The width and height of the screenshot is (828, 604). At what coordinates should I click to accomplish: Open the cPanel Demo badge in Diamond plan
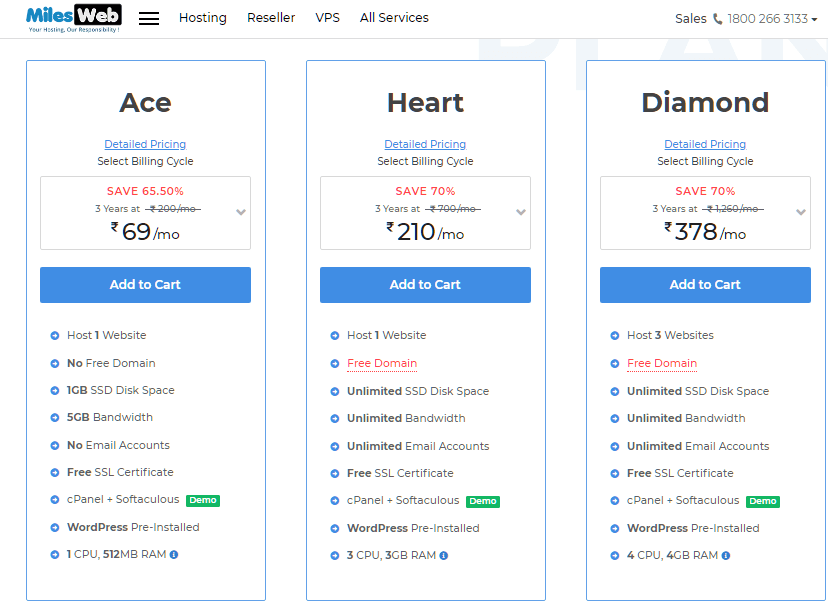pos(763,501)
